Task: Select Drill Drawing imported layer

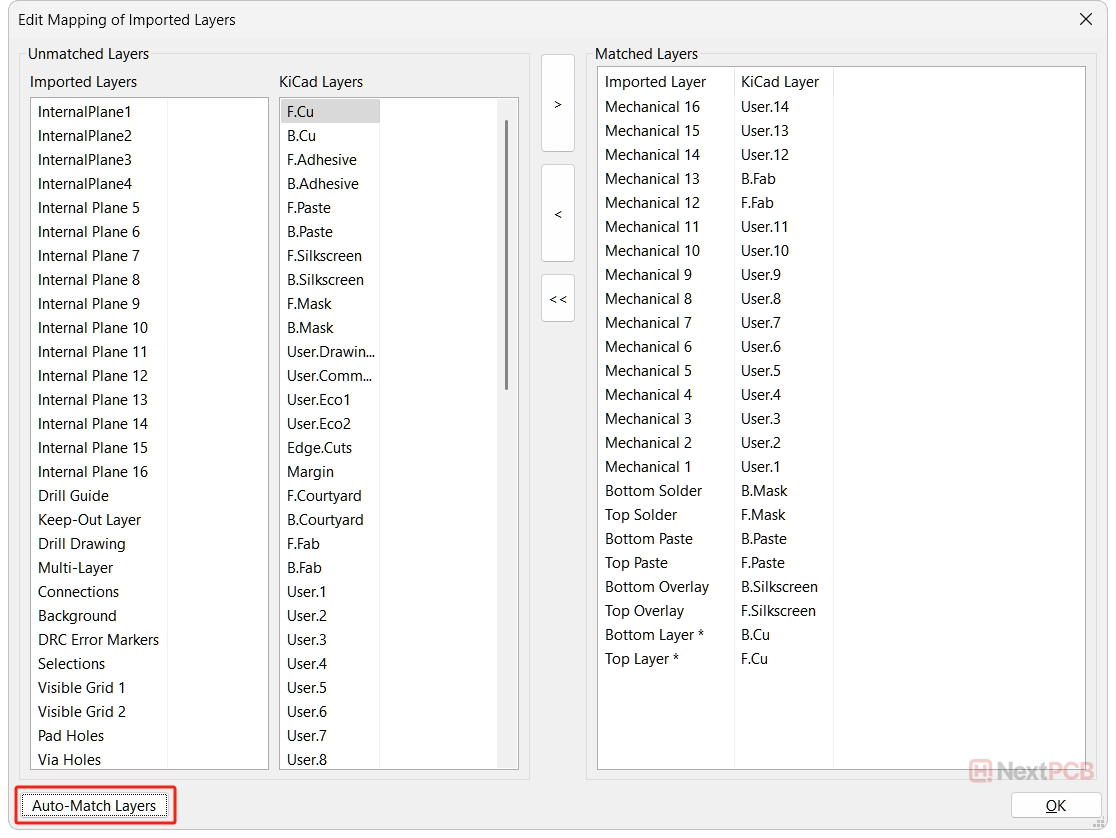Action: point(81,544)
